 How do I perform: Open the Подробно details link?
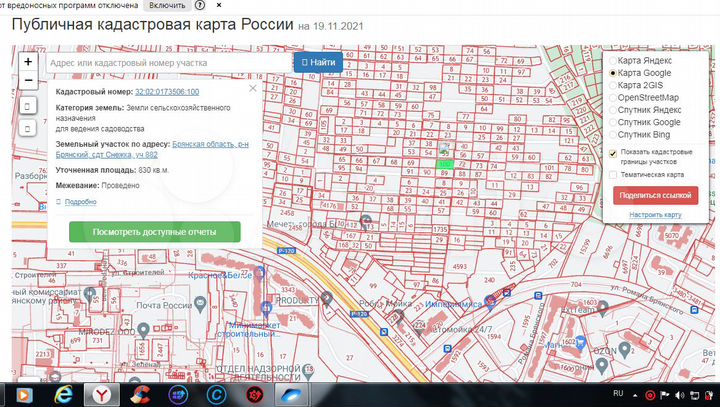(x=80, y=202)
